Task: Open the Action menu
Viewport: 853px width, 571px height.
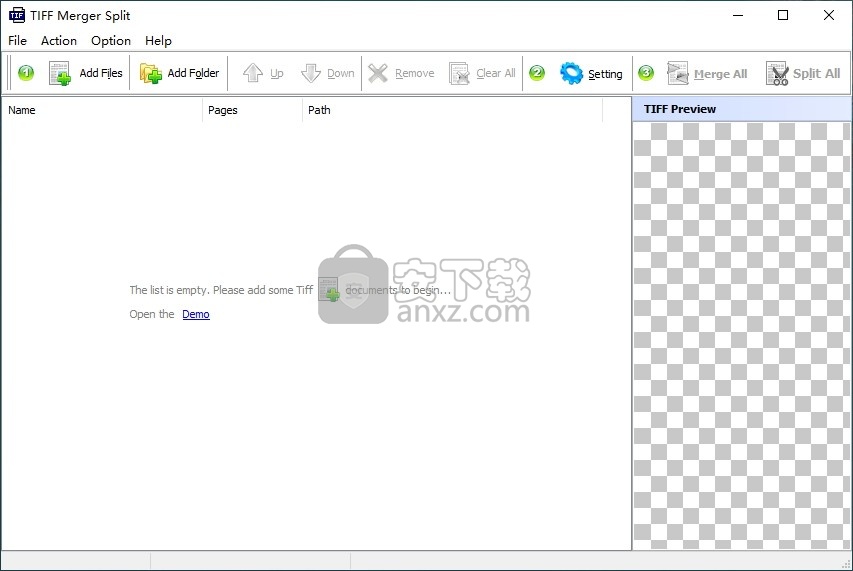Action: click(x=59, y=41)
